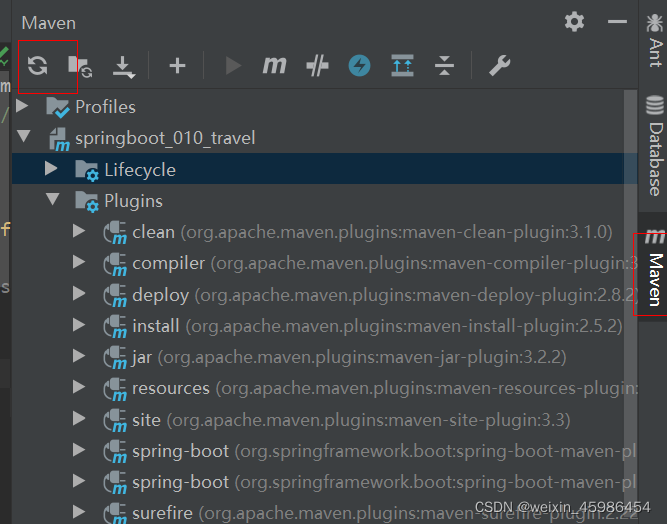Expand the surefire plugin node
The width and height of the screenshot is (667, 524).
click(x=79, y=512)
